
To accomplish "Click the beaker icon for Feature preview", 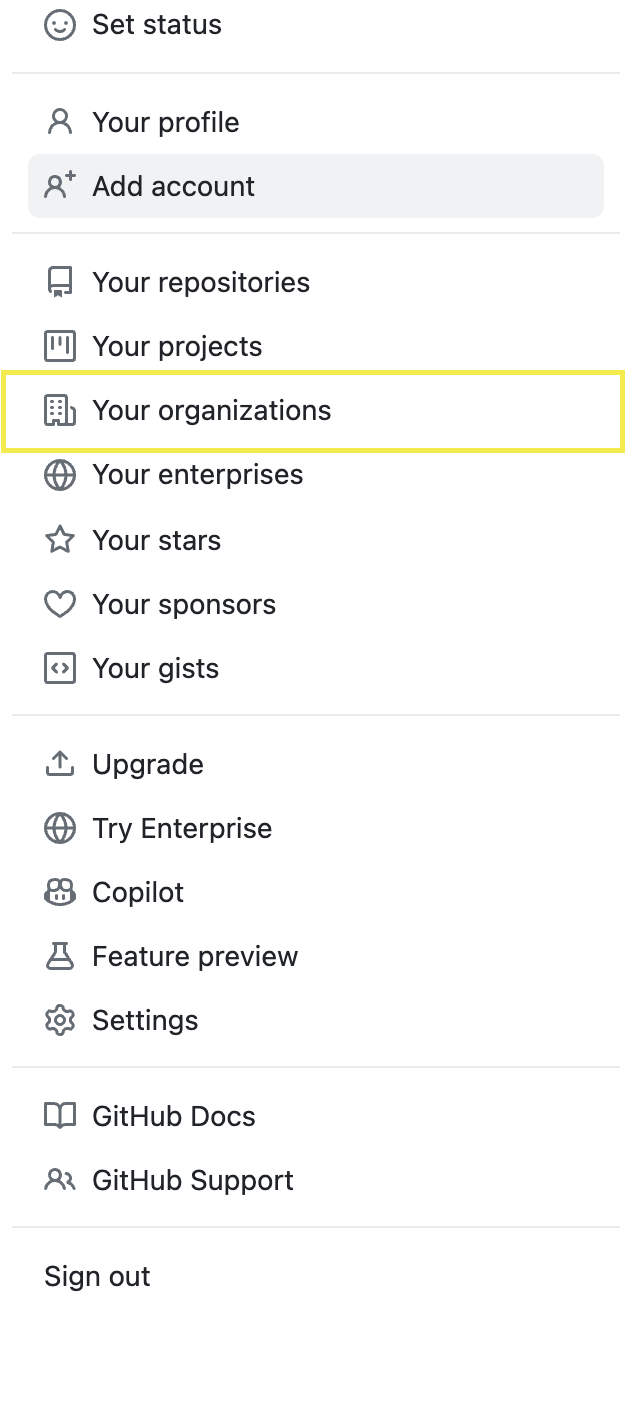I will pyautogui.click(x=60, y=956).
